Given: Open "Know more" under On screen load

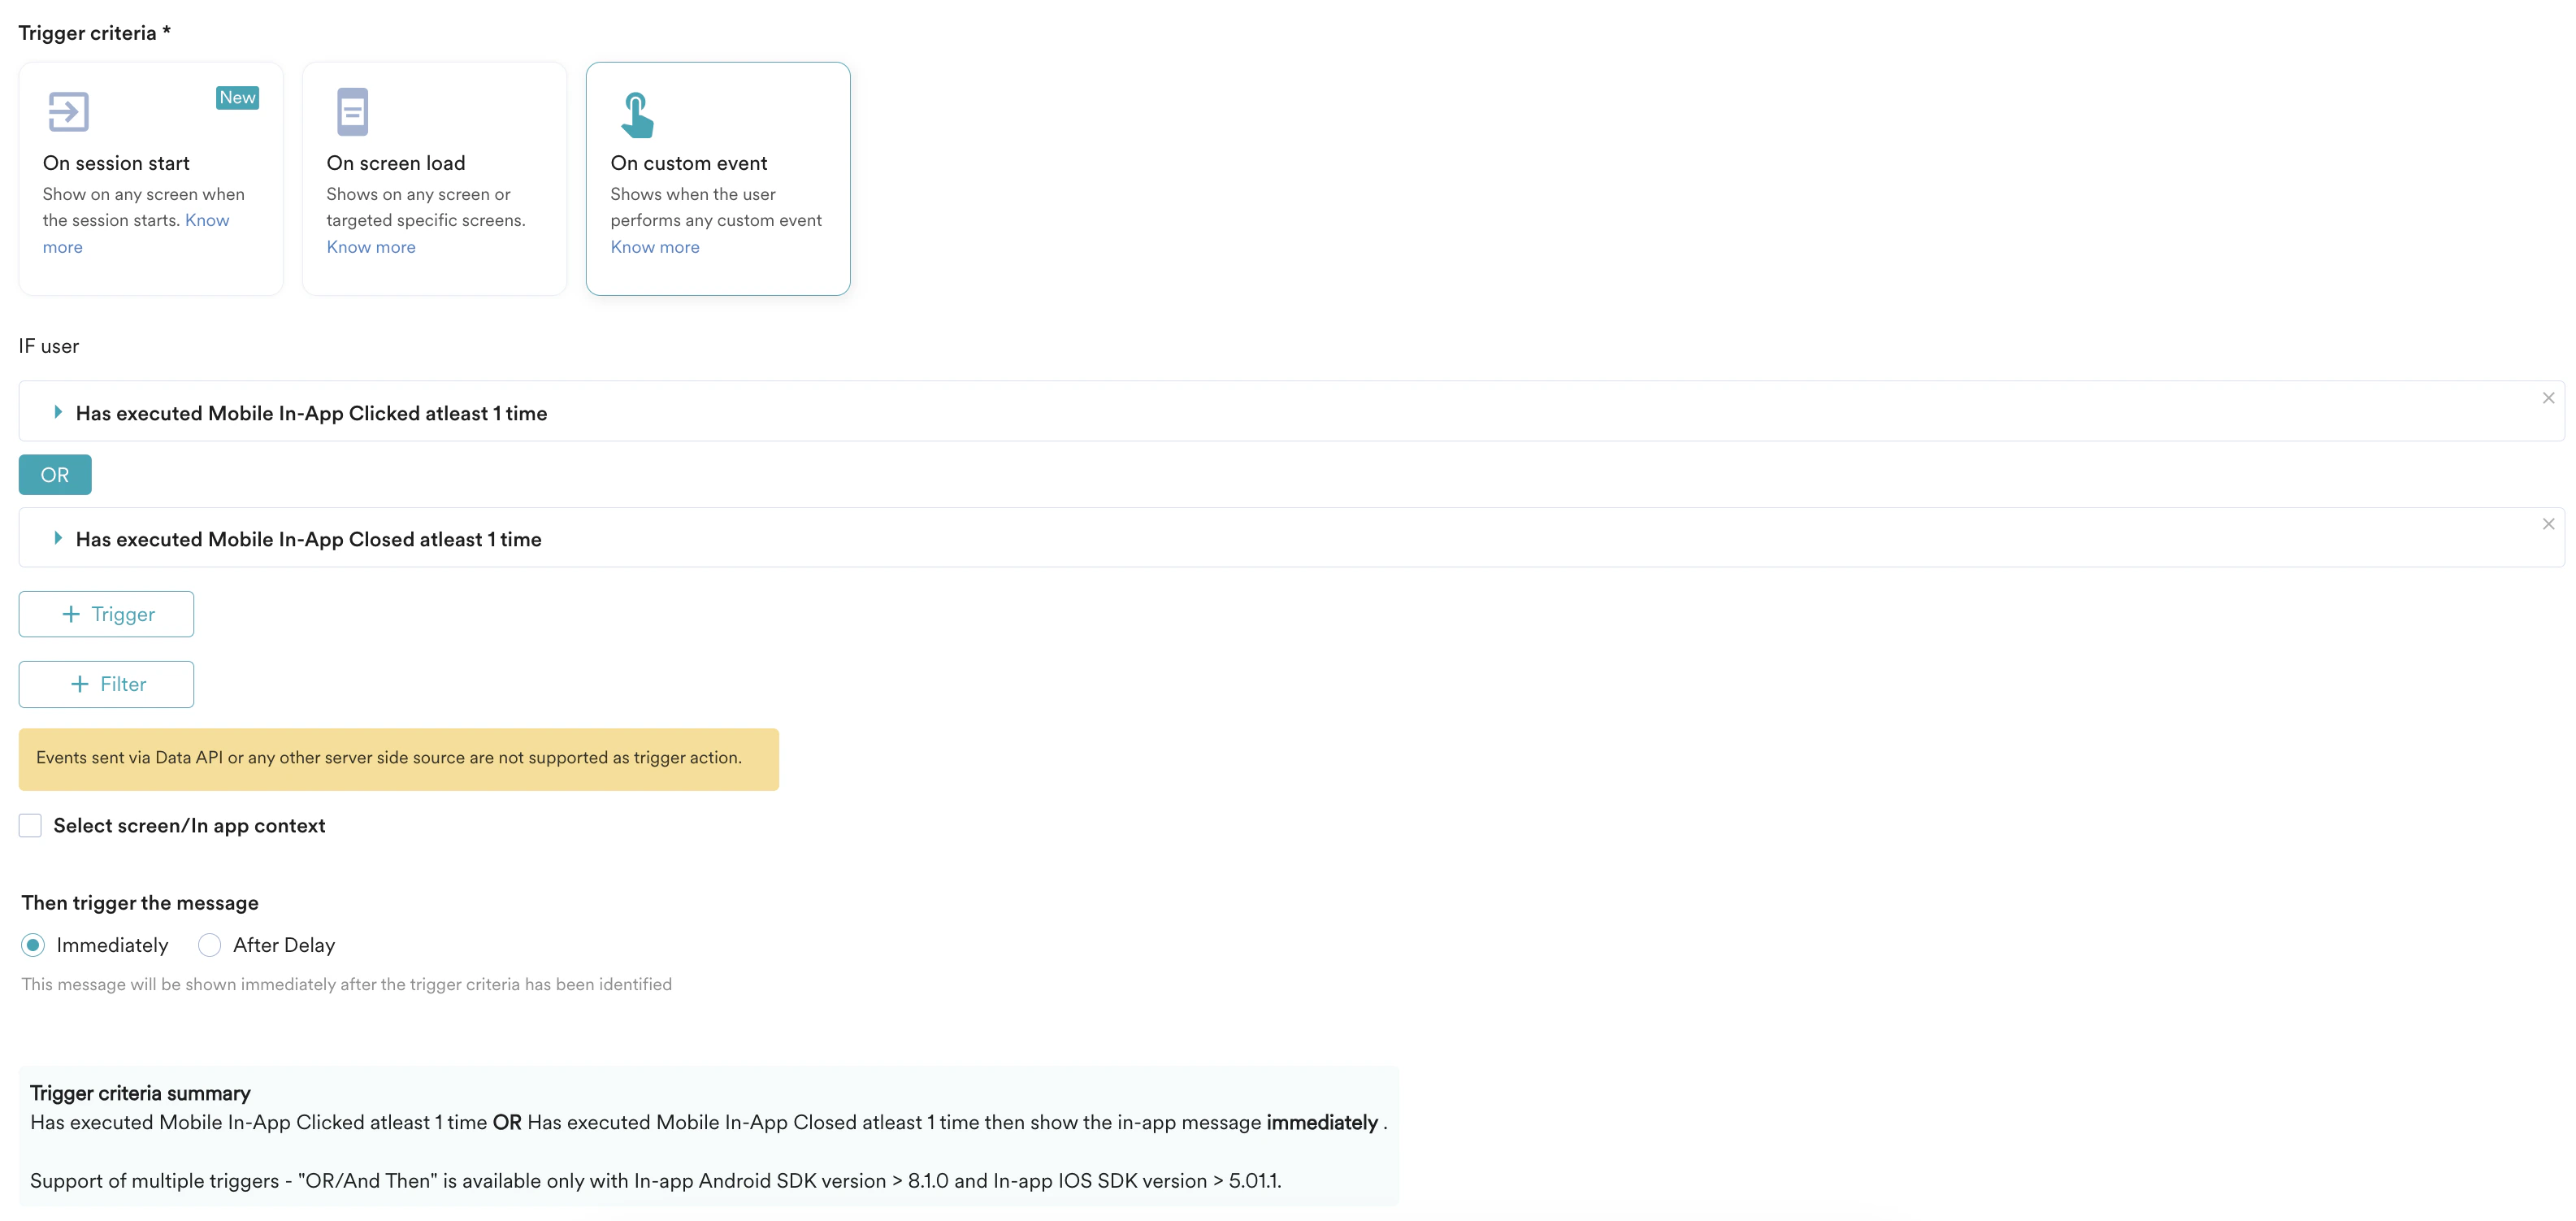Looking at the screenshot, I should click(x=370, y=247).
